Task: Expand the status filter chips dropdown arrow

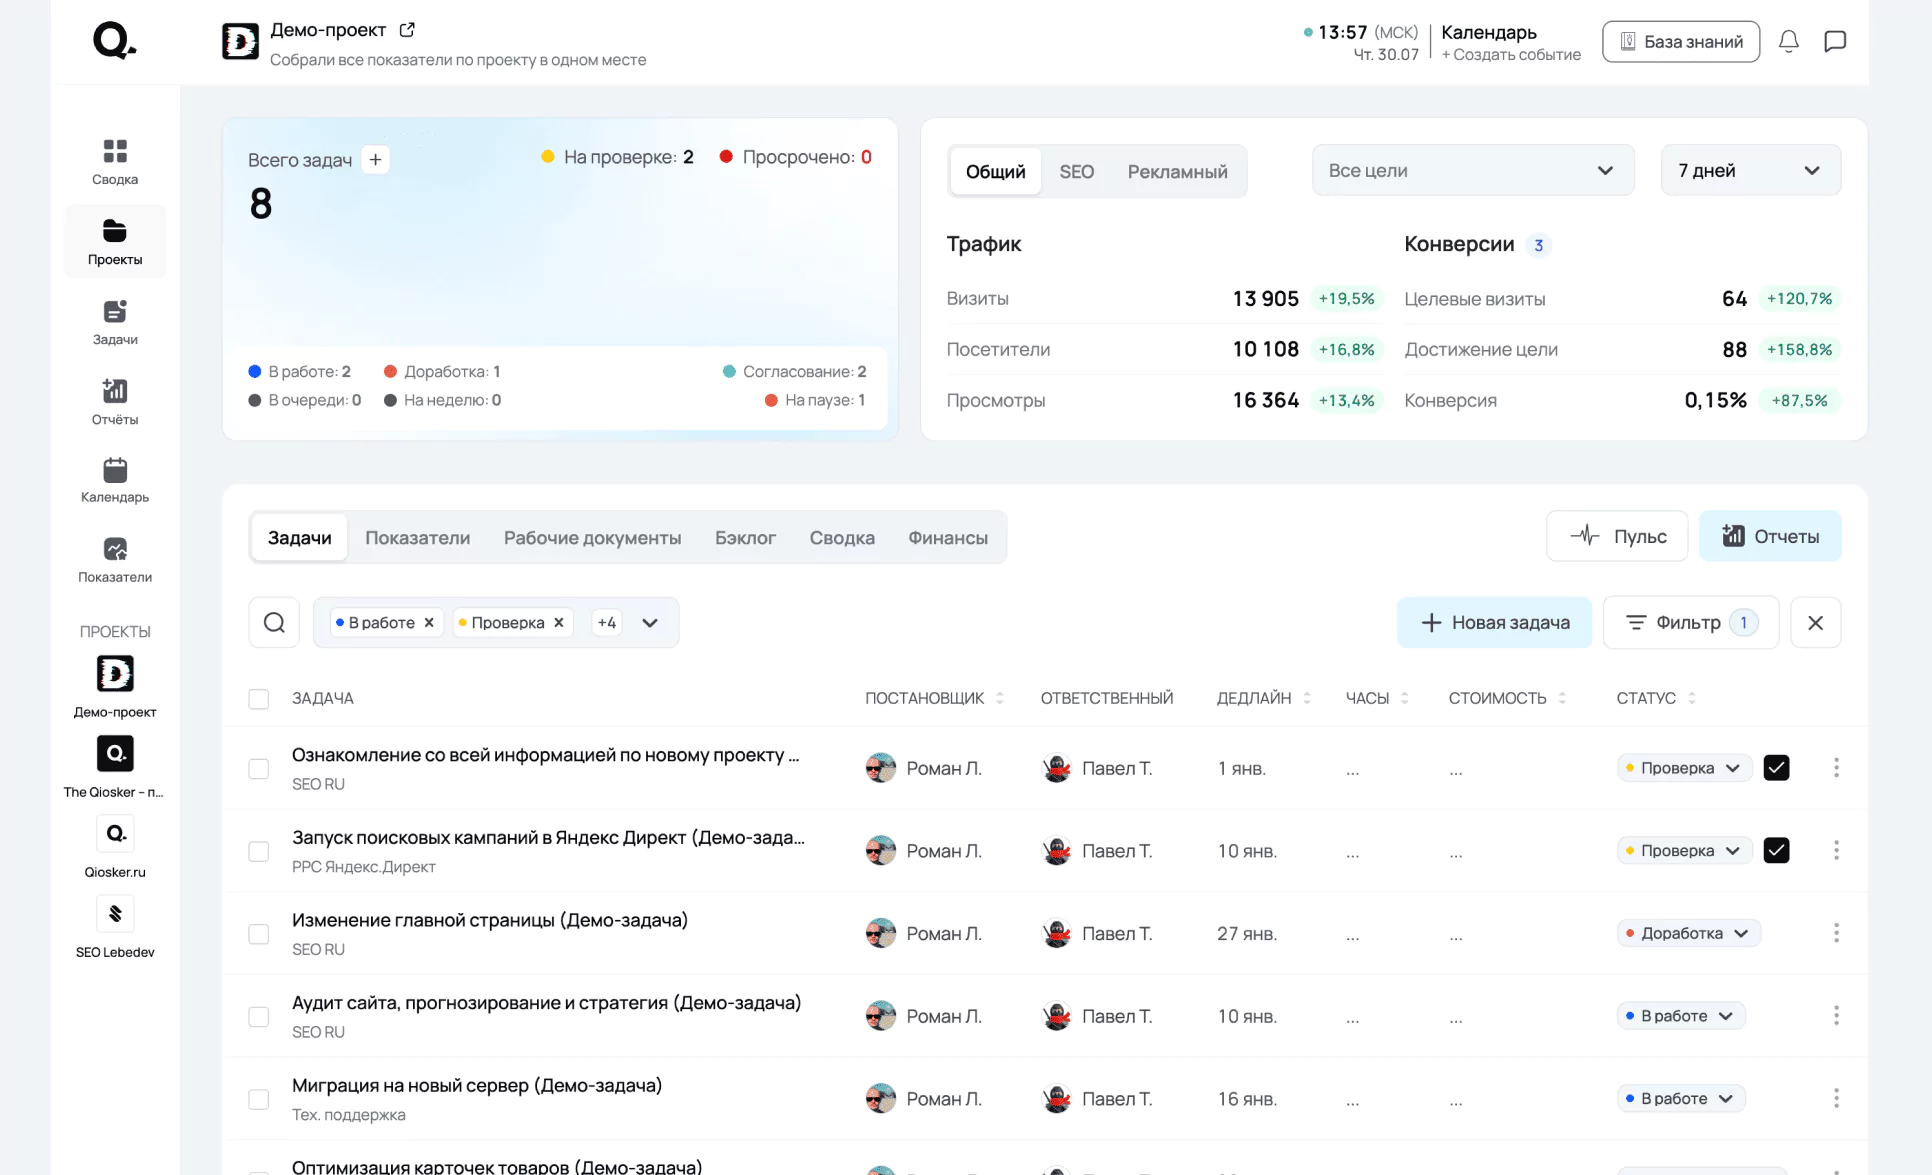Action: click(x=650, y=623)
